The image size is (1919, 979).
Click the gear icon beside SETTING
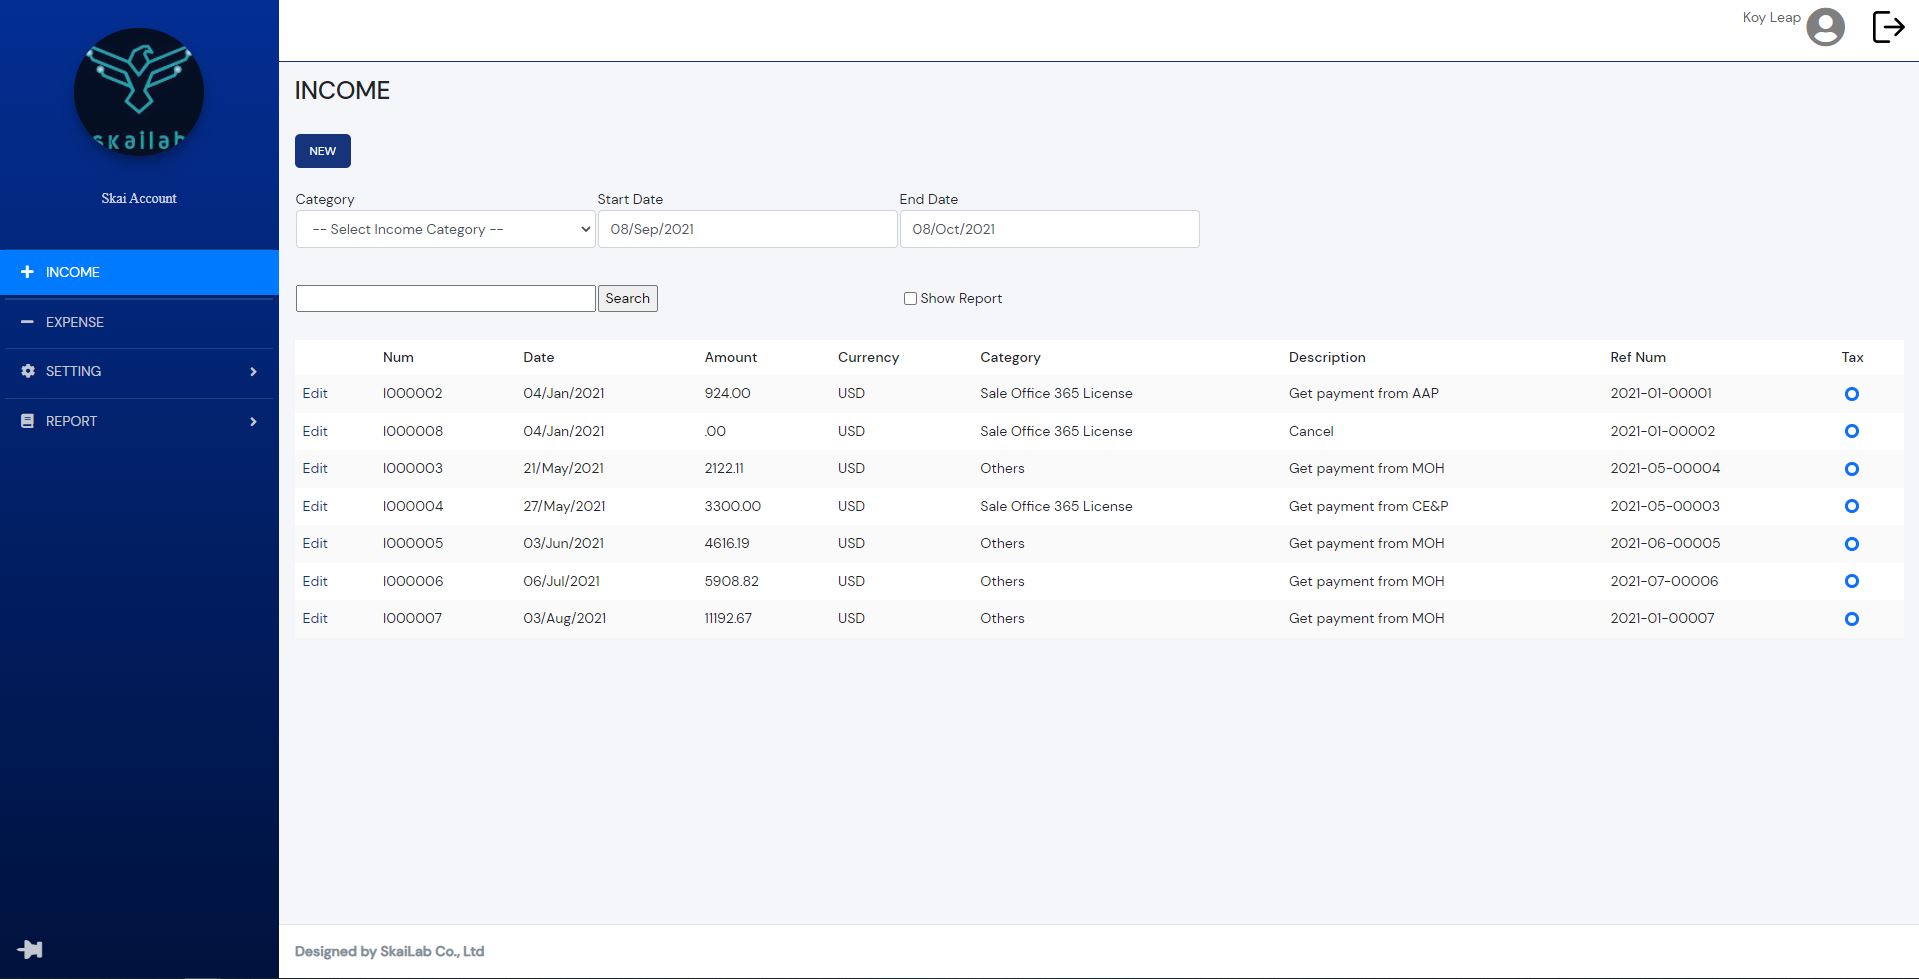tap(27, 371)
